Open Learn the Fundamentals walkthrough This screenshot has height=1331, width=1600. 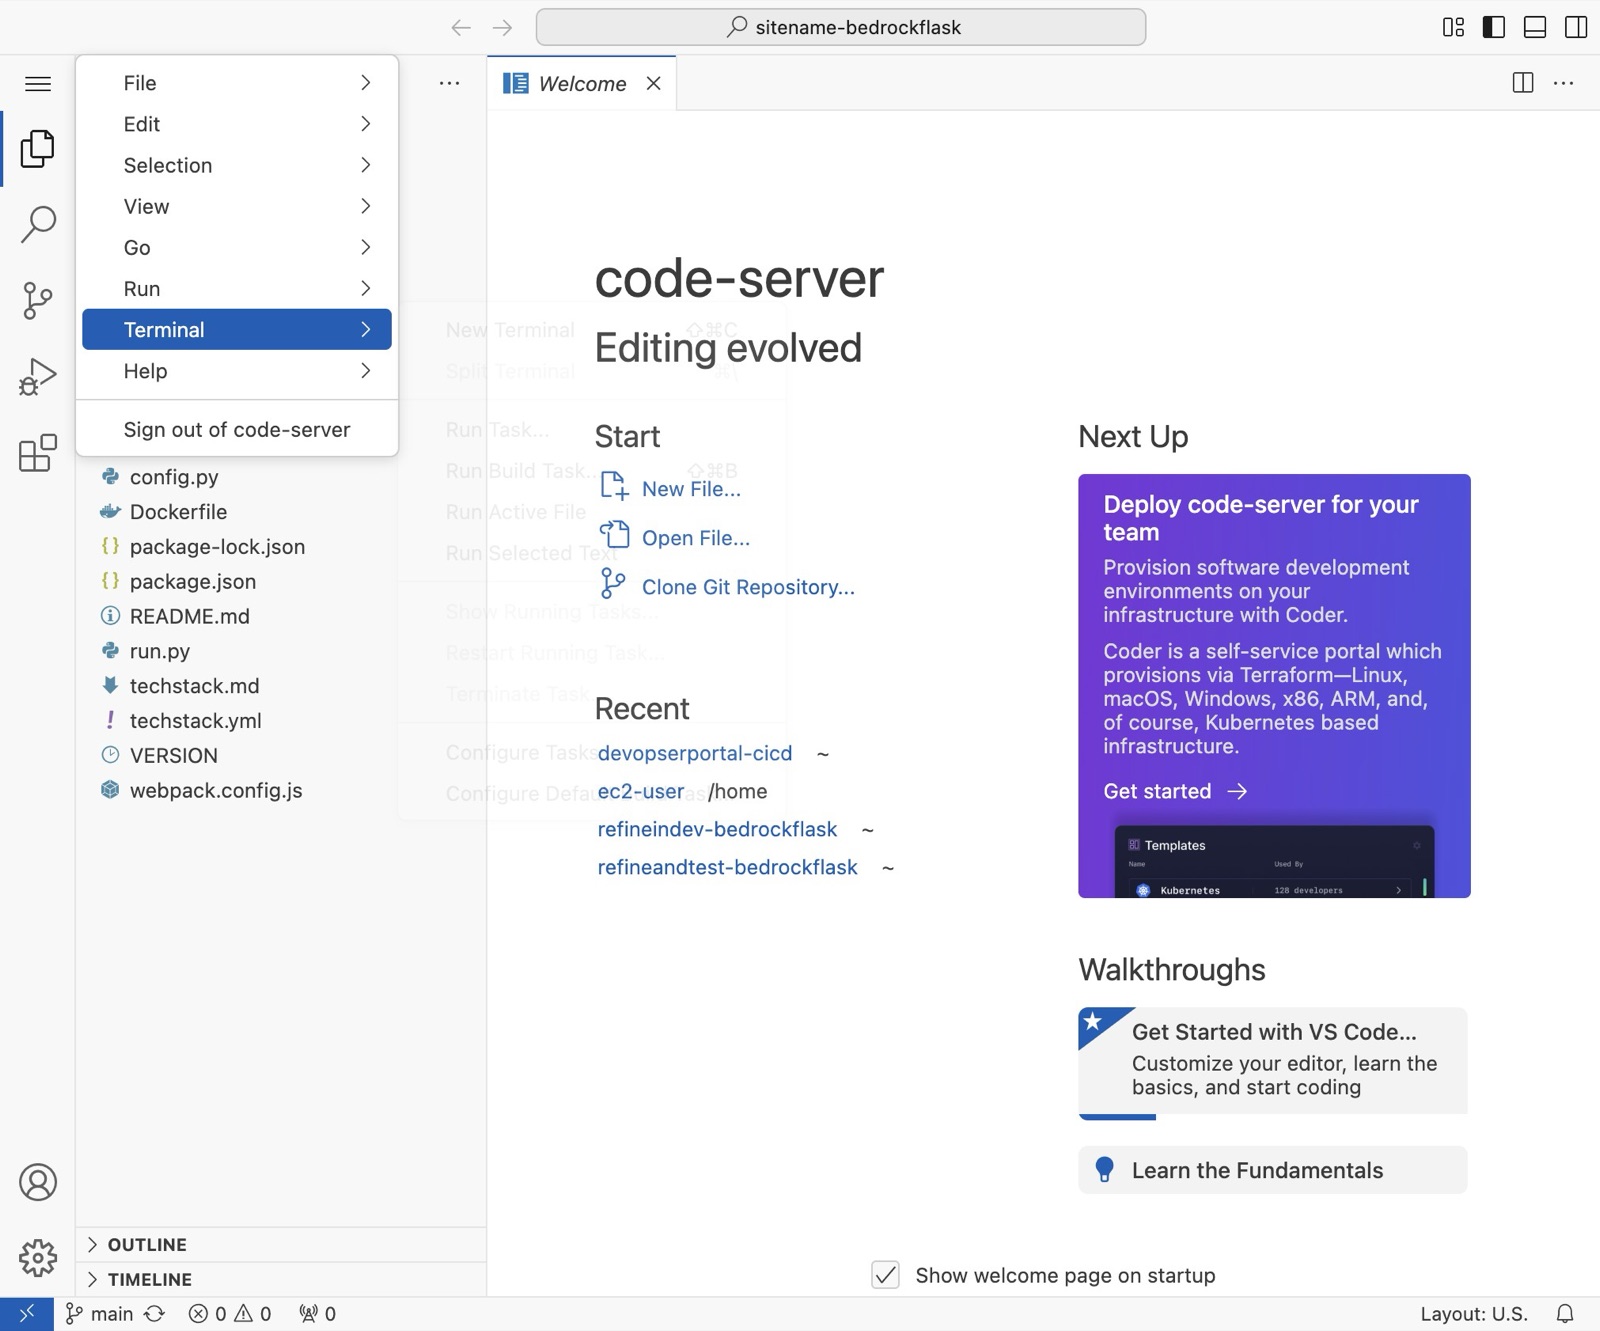[1273, 1170]
